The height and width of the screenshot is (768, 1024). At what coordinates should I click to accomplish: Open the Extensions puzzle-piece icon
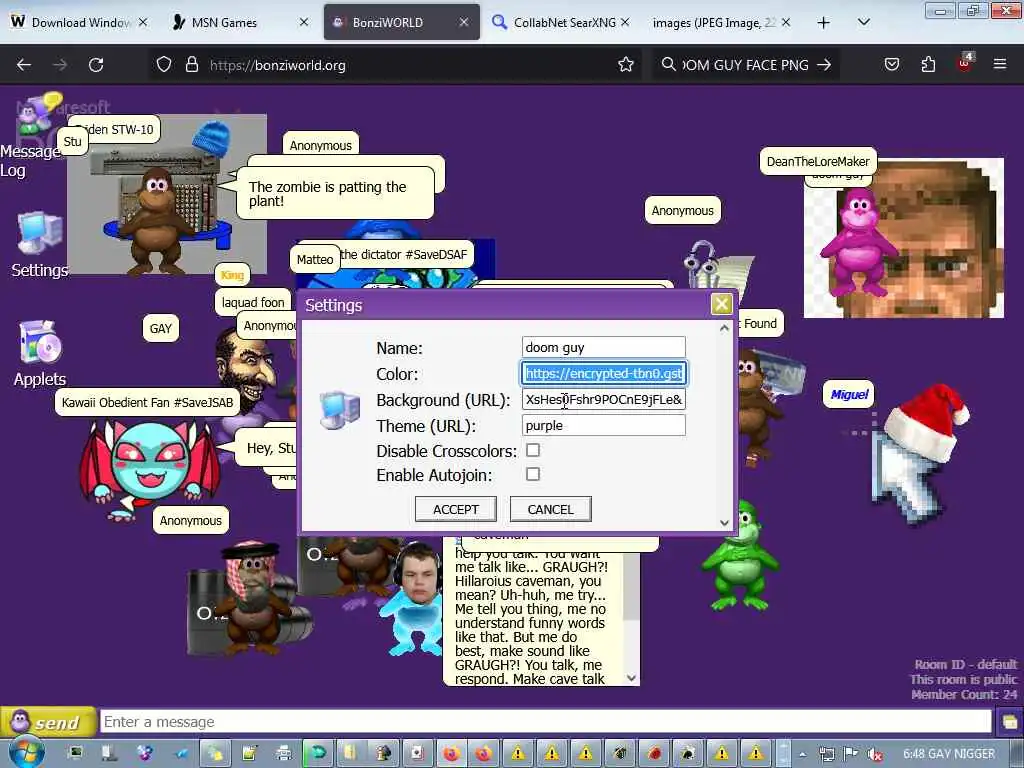click(928, 65)
